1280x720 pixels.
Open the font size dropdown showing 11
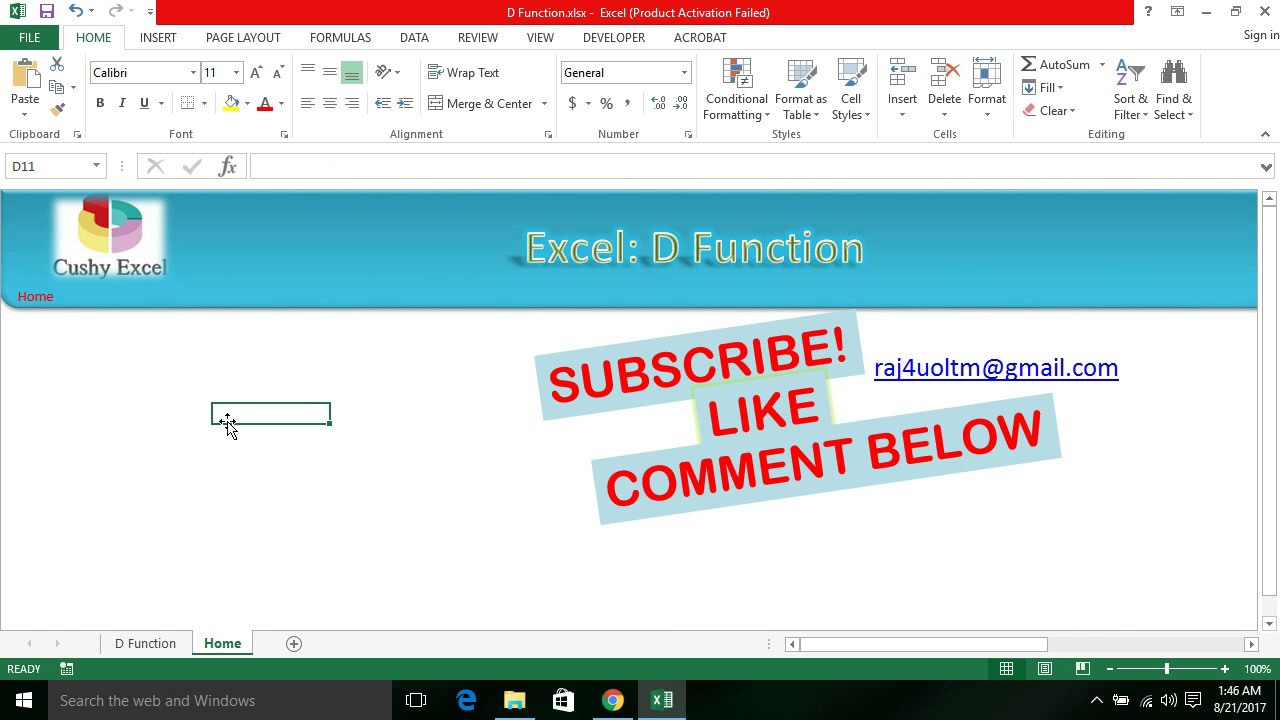(236, 72)
